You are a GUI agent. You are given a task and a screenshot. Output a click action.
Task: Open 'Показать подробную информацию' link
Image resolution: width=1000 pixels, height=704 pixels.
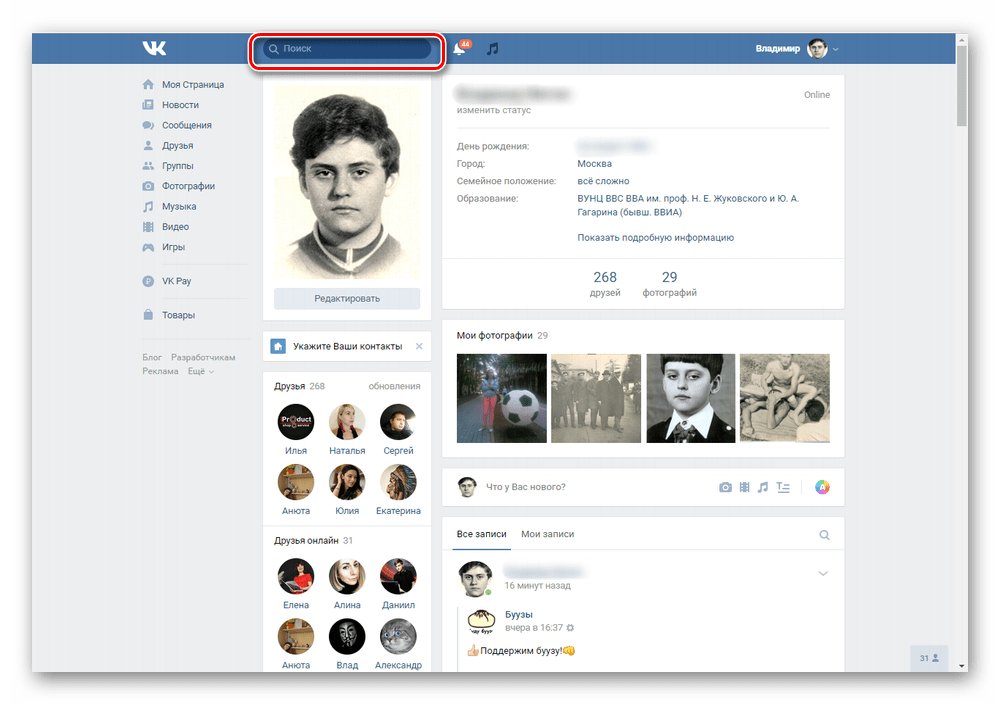[x=656, y=237]
